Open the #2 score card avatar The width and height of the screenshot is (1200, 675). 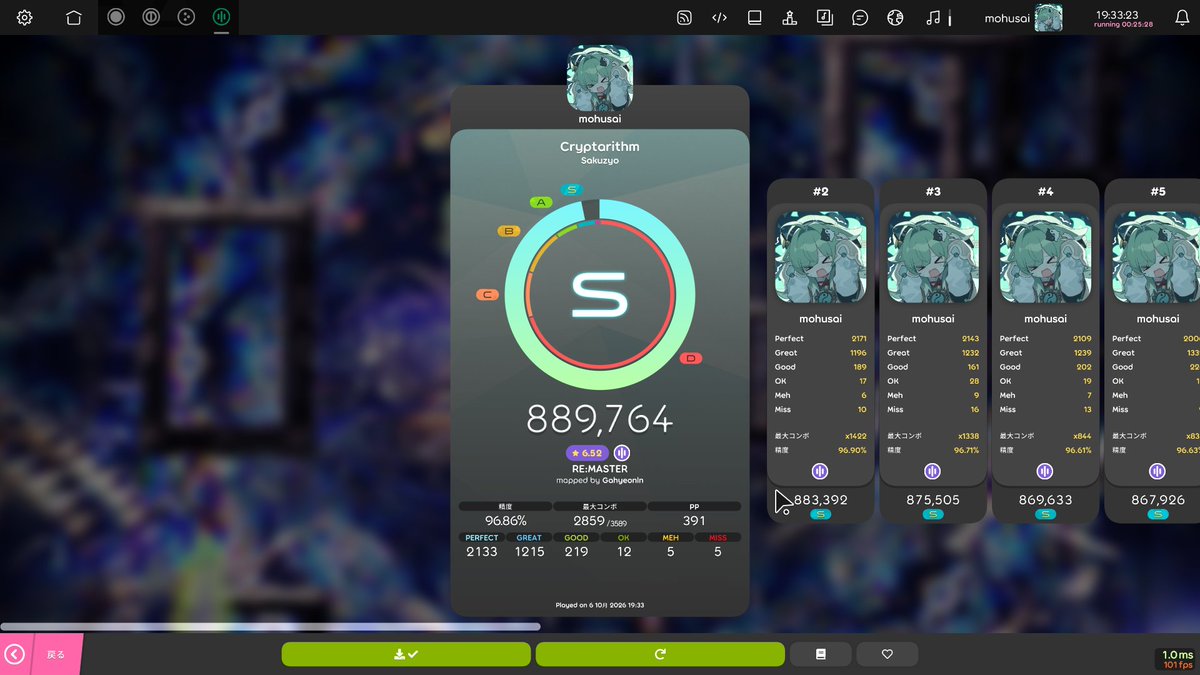pos(820,256)
